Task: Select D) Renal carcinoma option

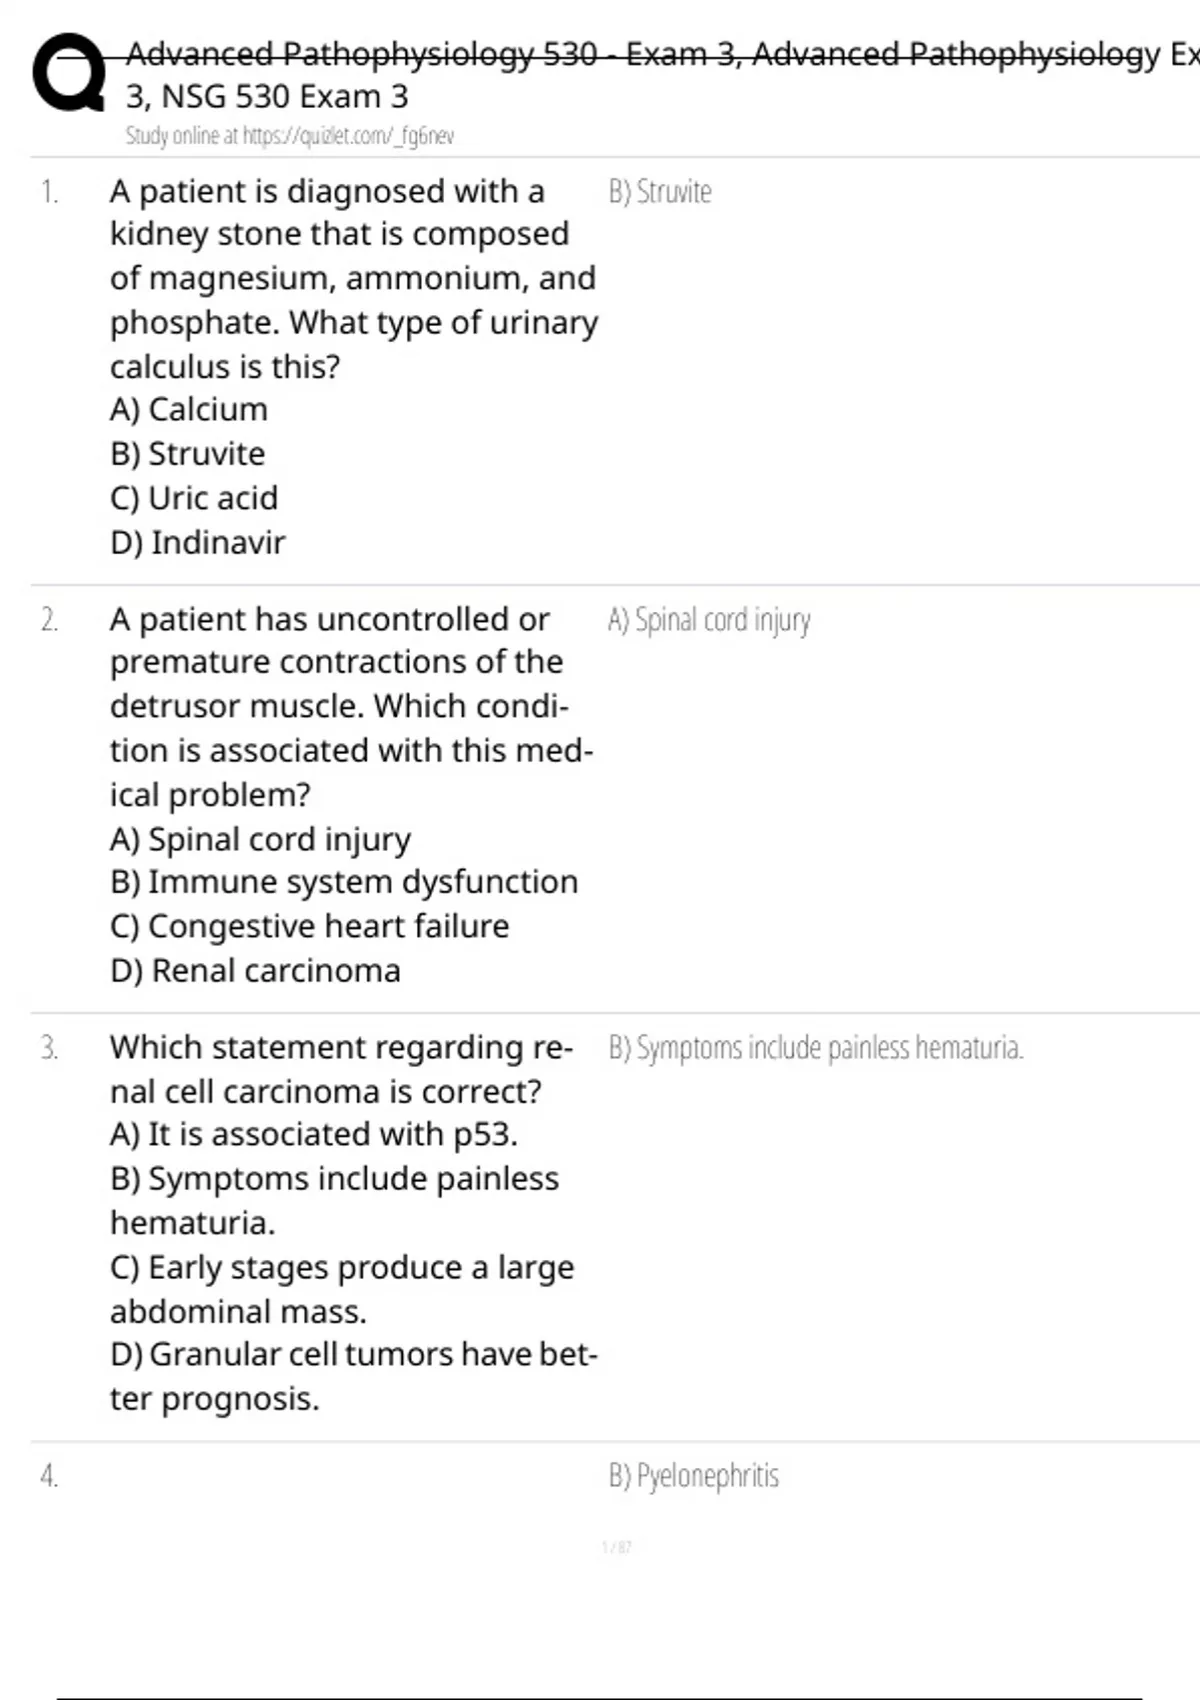Action: [x=255, y=970]
